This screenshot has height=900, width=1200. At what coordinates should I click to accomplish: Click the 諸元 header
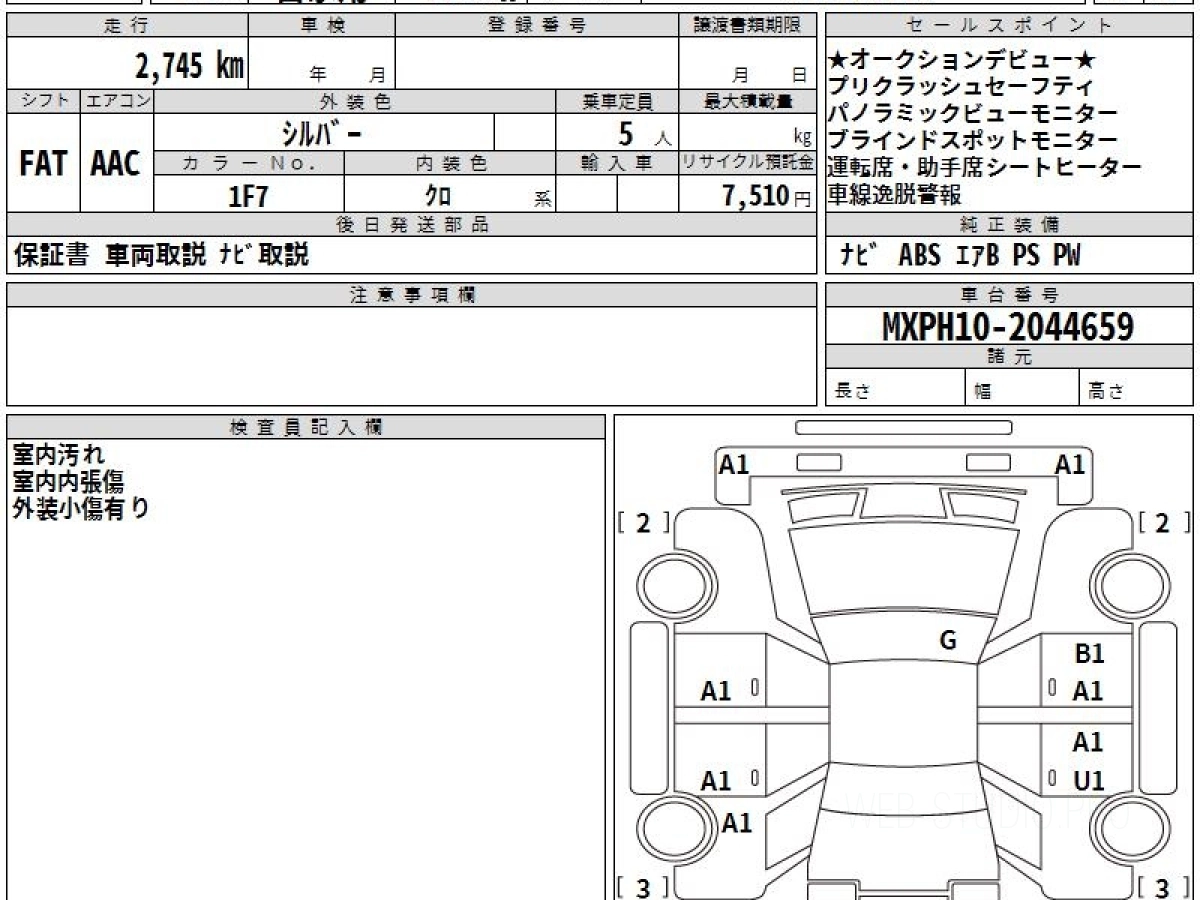1010,357
